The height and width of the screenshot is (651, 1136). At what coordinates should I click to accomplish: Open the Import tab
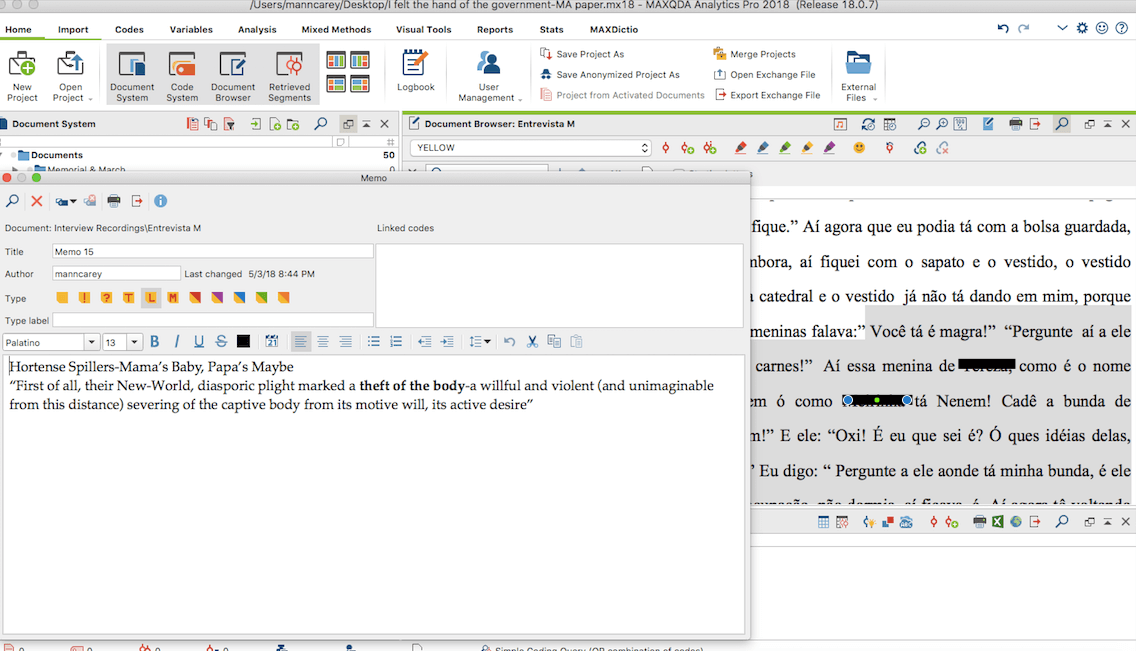(x=73, y=30)
